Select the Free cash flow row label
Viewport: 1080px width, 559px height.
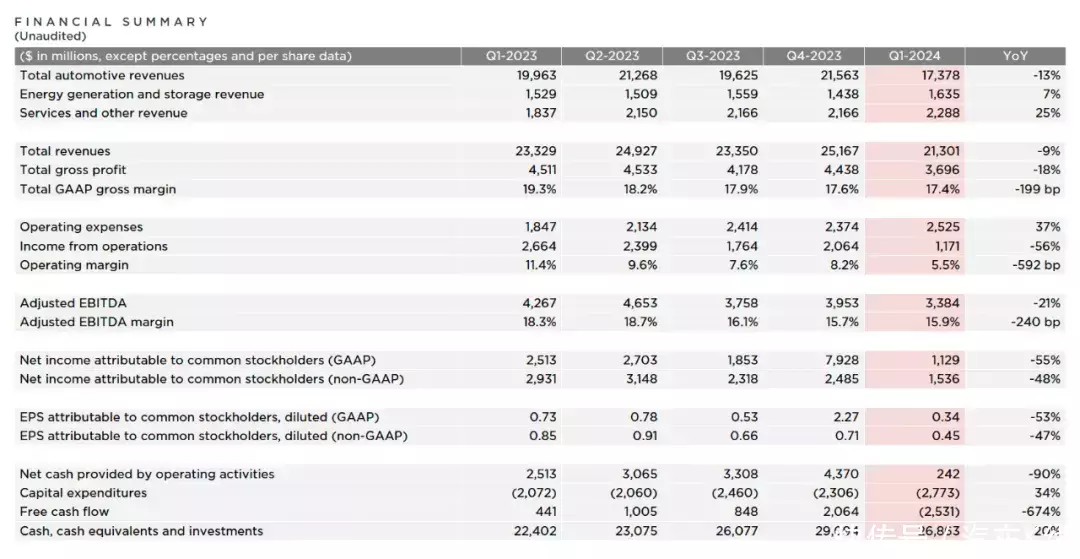click(x=63, y=512)
